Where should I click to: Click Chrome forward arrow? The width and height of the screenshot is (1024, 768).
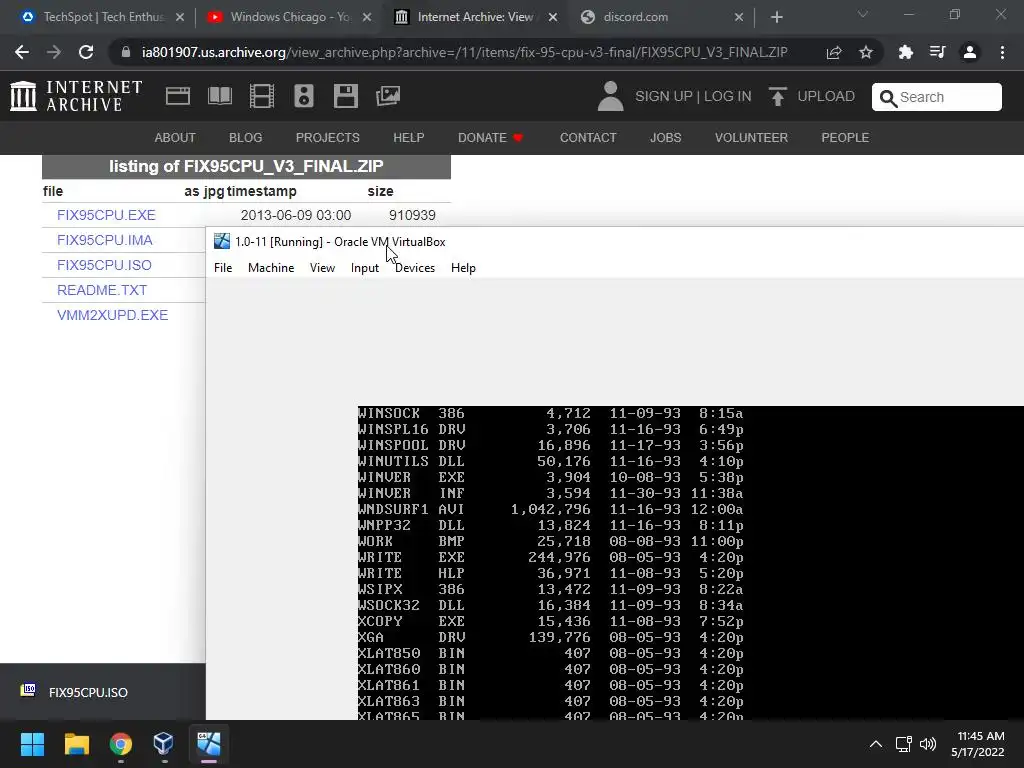pos(54,52)
